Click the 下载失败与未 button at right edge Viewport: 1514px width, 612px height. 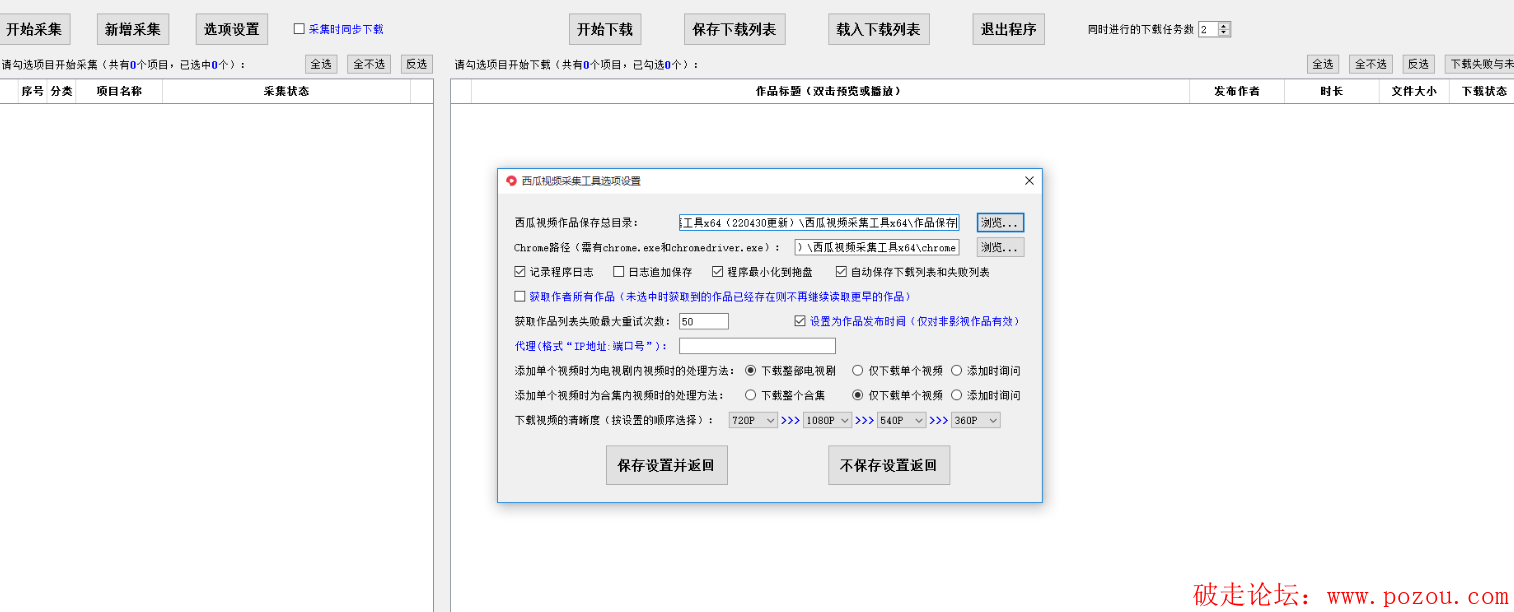1479,64
